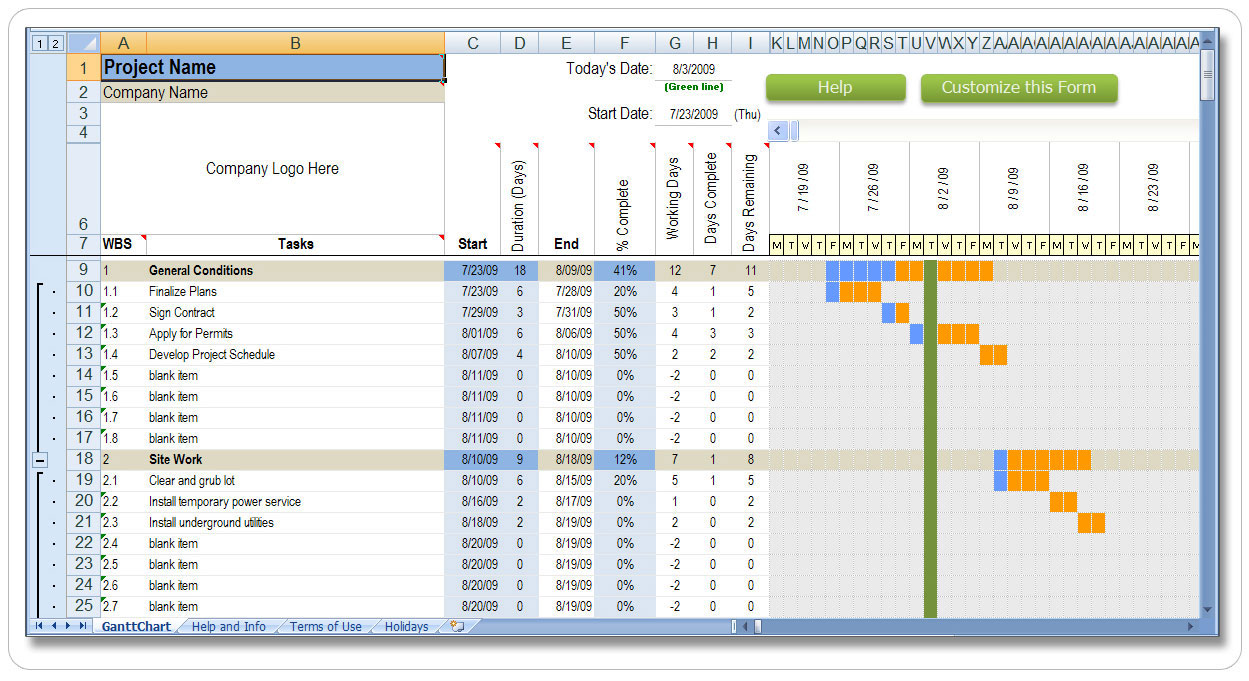Click the Customize this Form button
The image size is (1249, 681).
[x=1019, y=88]
